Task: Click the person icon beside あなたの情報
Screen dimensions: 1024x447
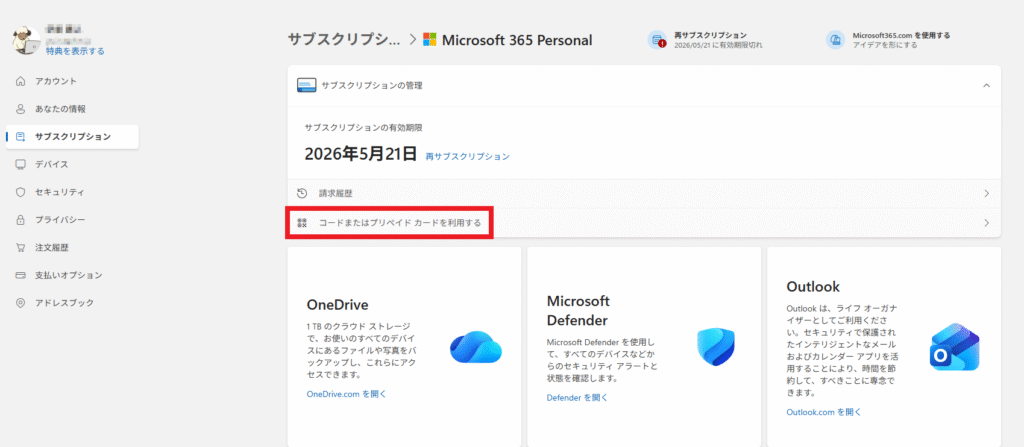Action: pyautogui.click(x=21, y=109)
